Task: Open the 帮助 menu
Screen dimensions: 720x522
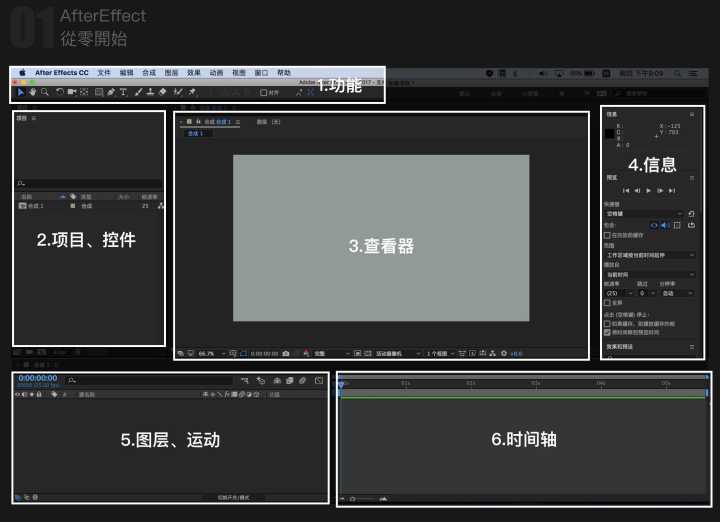Action: (284, 73)
